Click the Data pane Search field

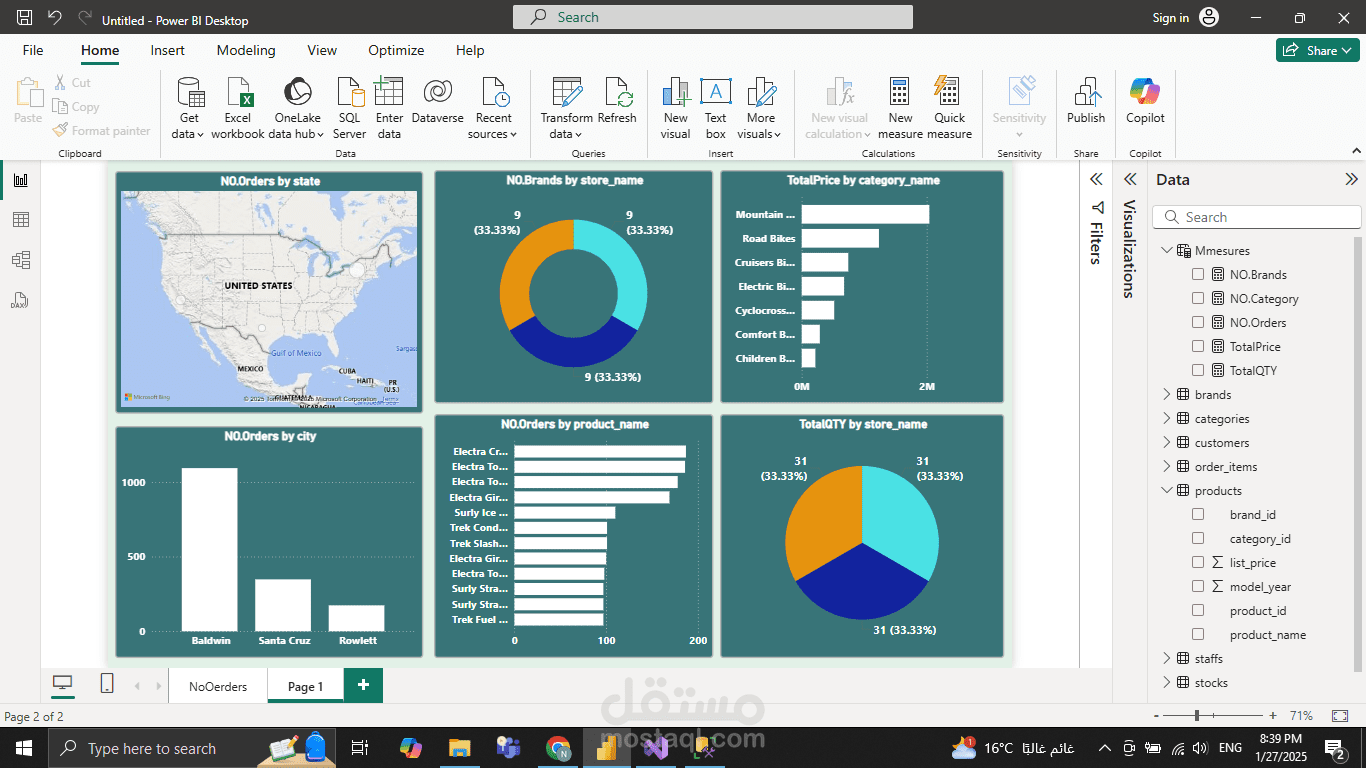[1257, 217]
